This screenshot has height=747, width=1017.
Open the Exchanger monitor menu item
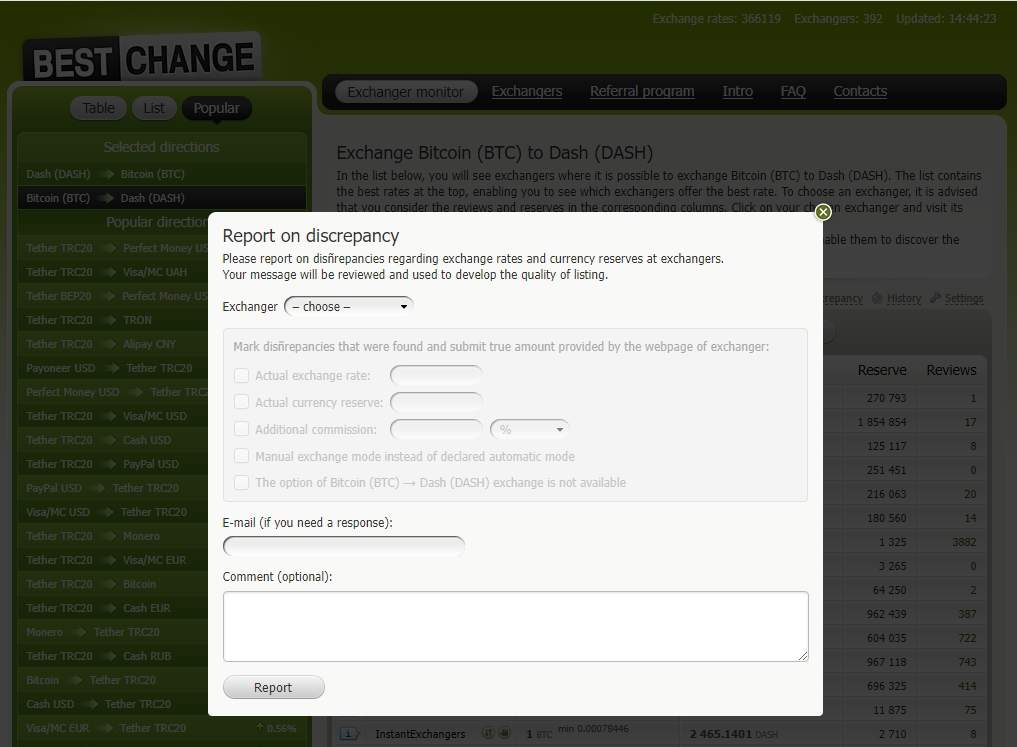[406, 91]
